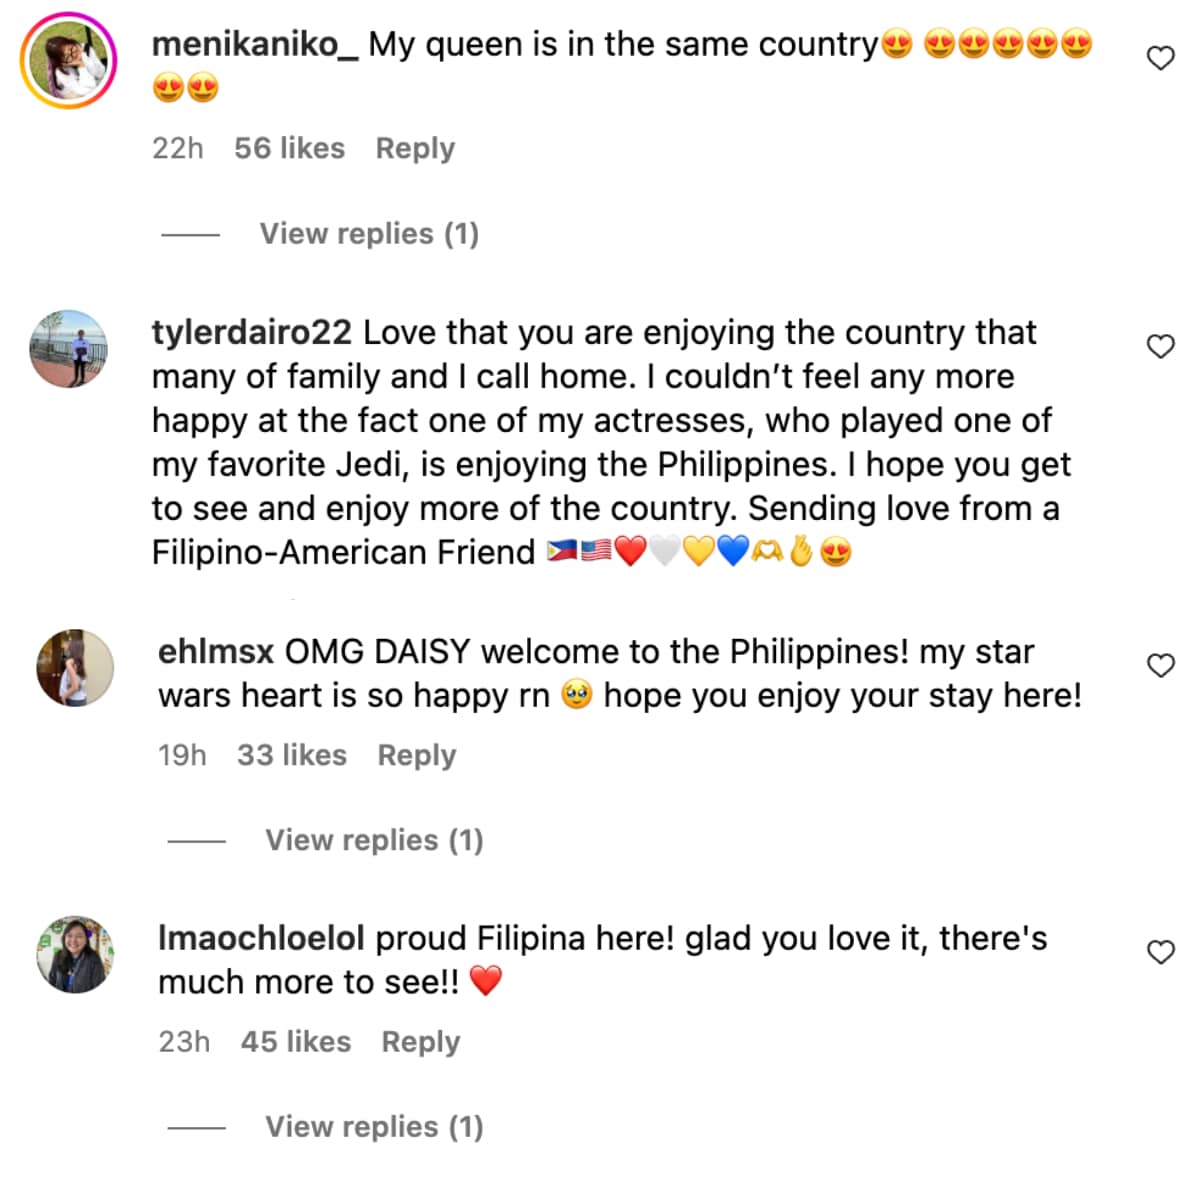Expand replies under menikaniko_'s comment
1200x1200 pixels.
[x=369, y=234]
